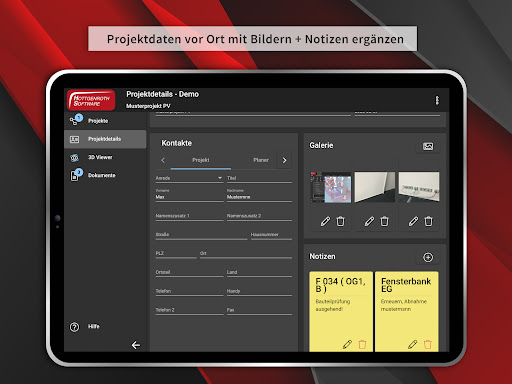The width and height of the screenshot is (512, 384).
Task: Add image via Galerie picture icon
Action: tap(428, 146)
